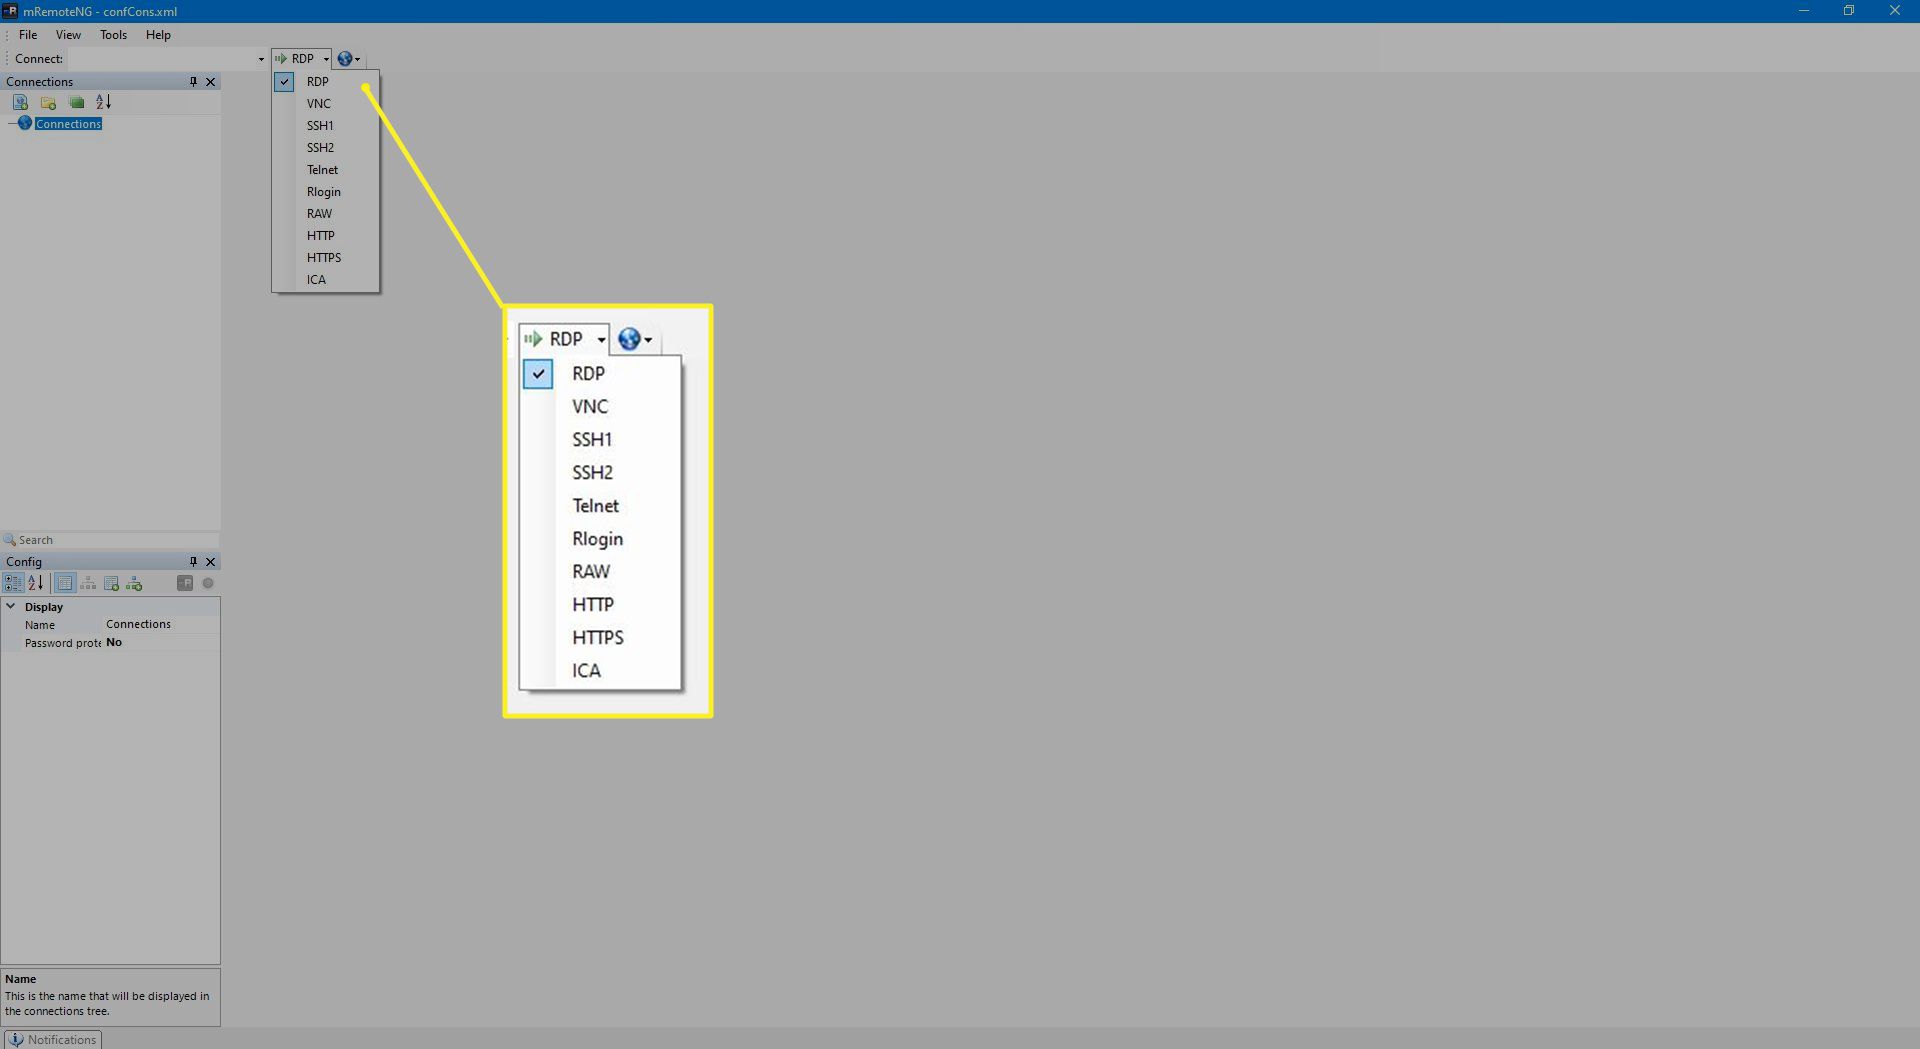Restore down the mRemoteNG window
Screen dimensions: 1920x1049
pyautogui.click(x=1849, y=11)
